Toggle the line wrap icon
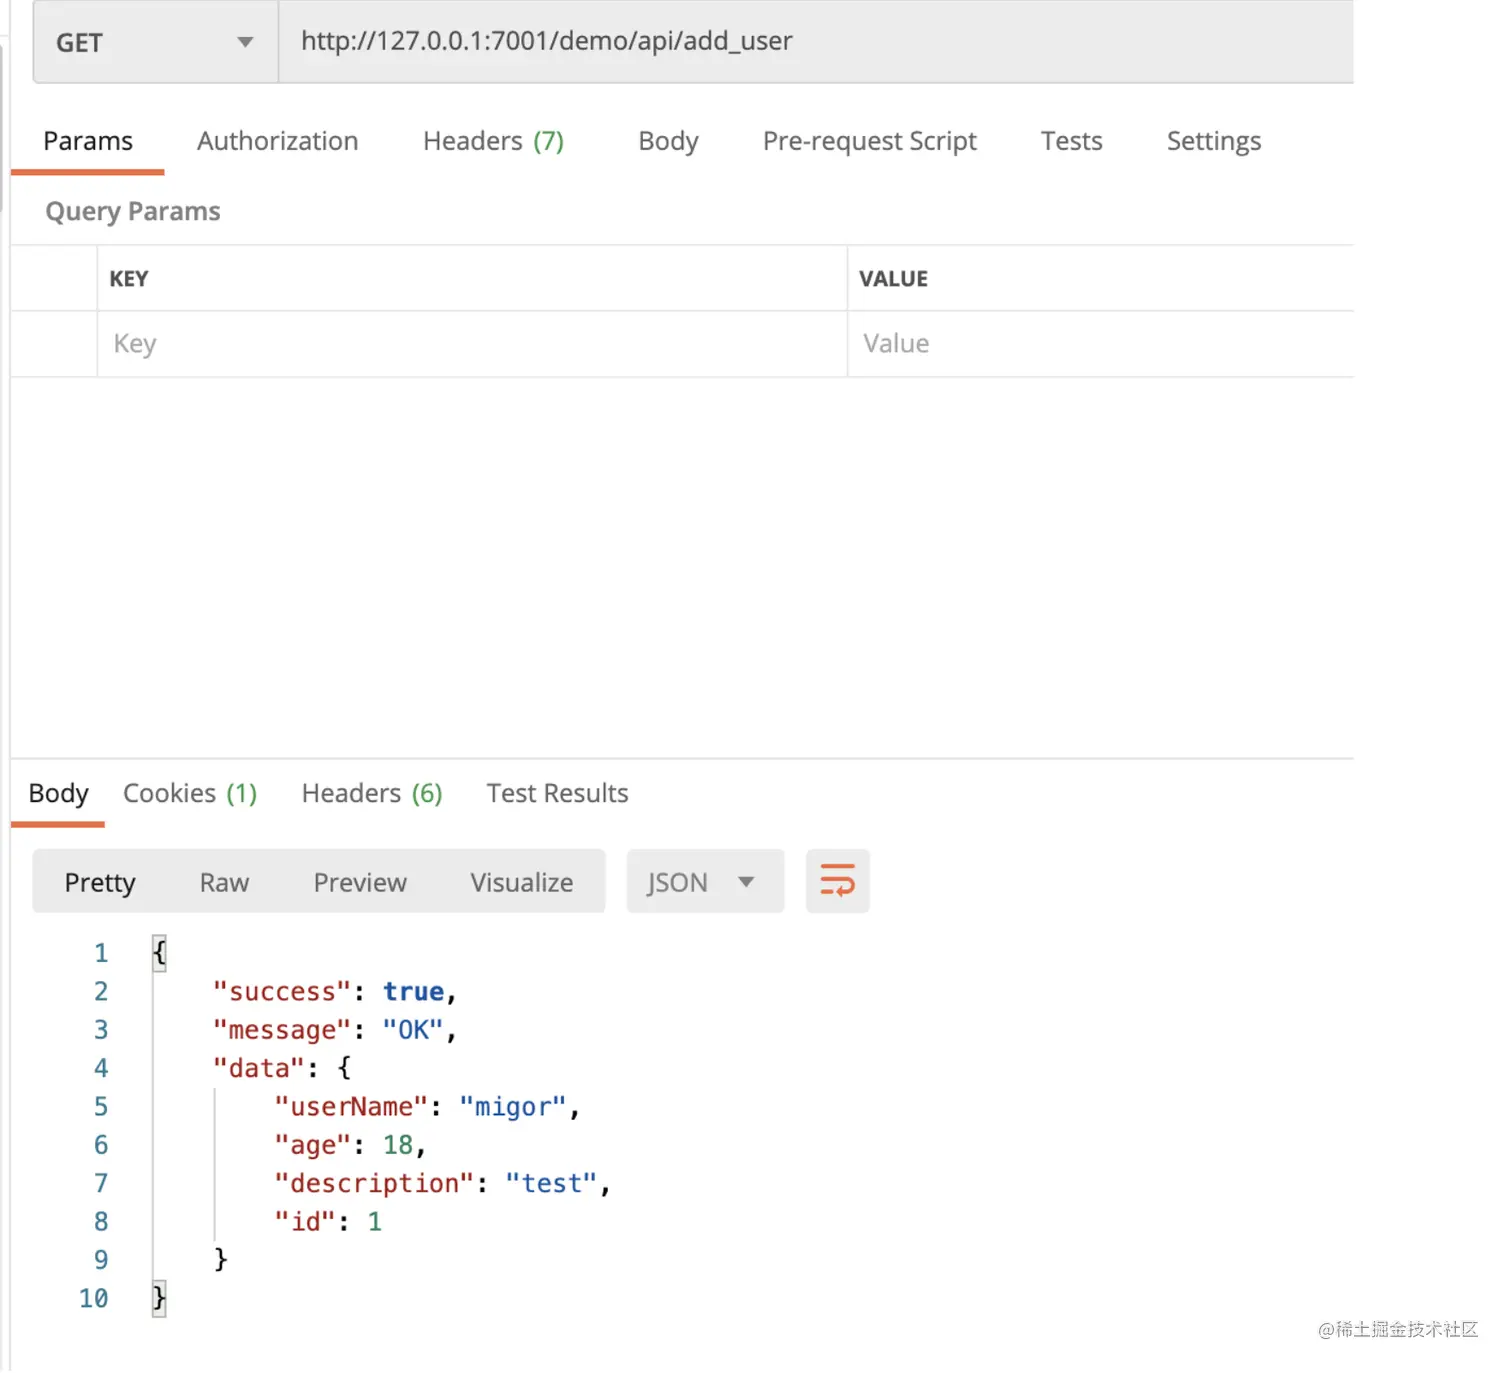This screenshot has height=1373, width=1512. coord(838,881)
